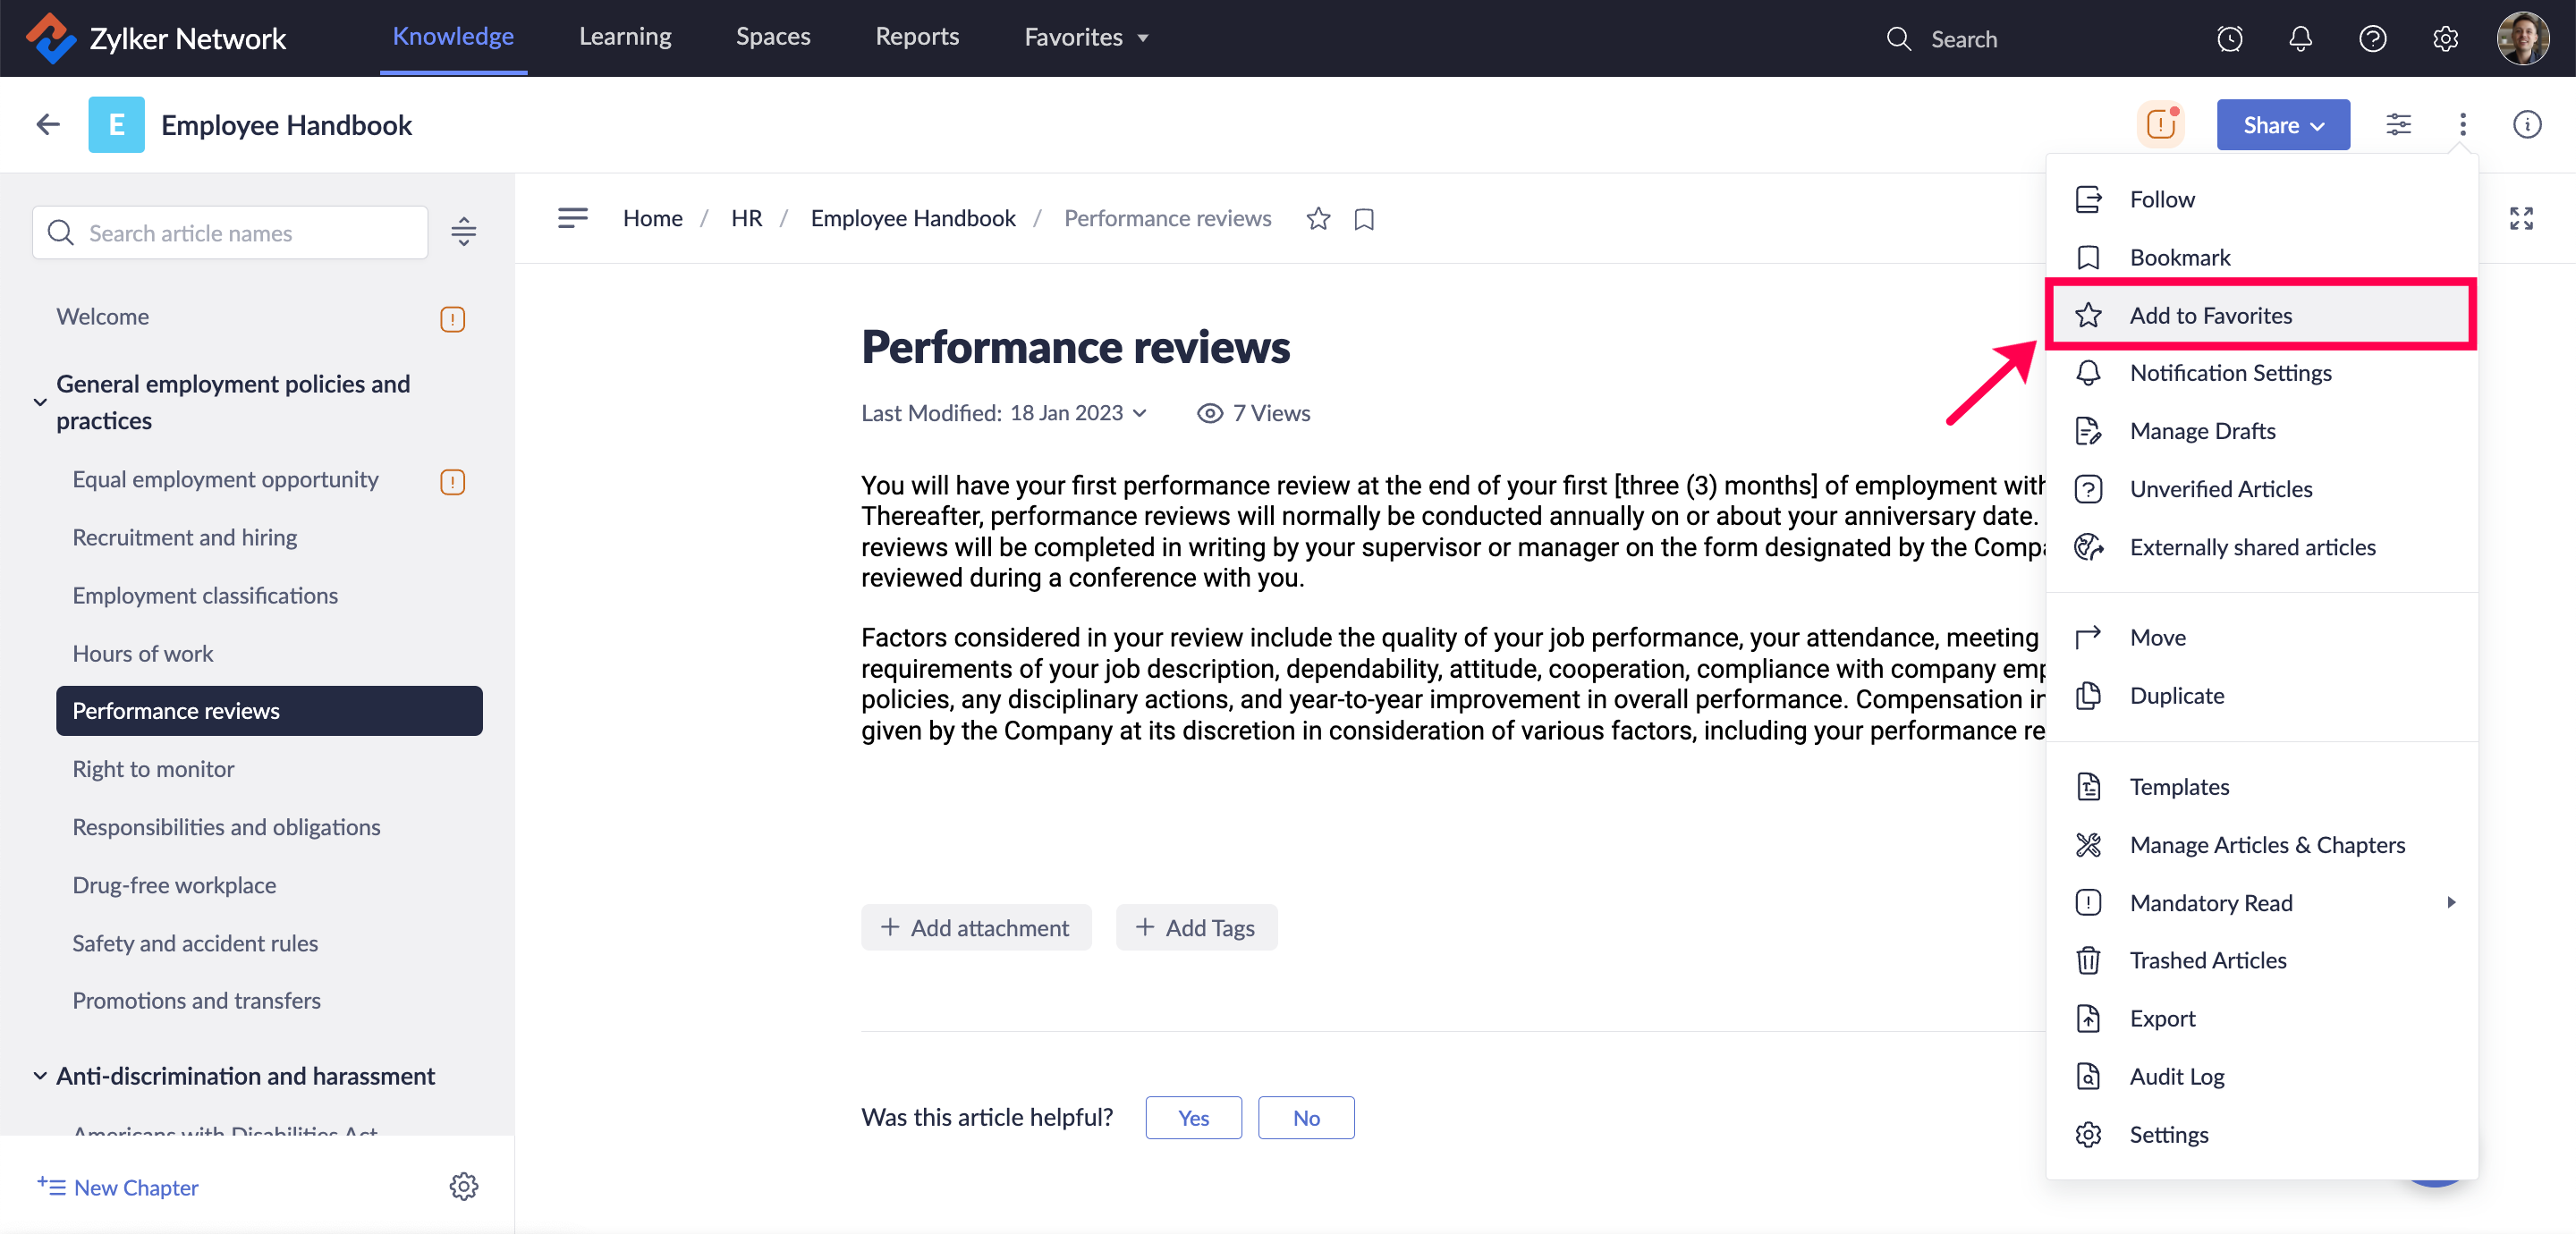2576x1234 pixels.
Task: Click No for article helpful
Action: (x=1305, y=1117)
